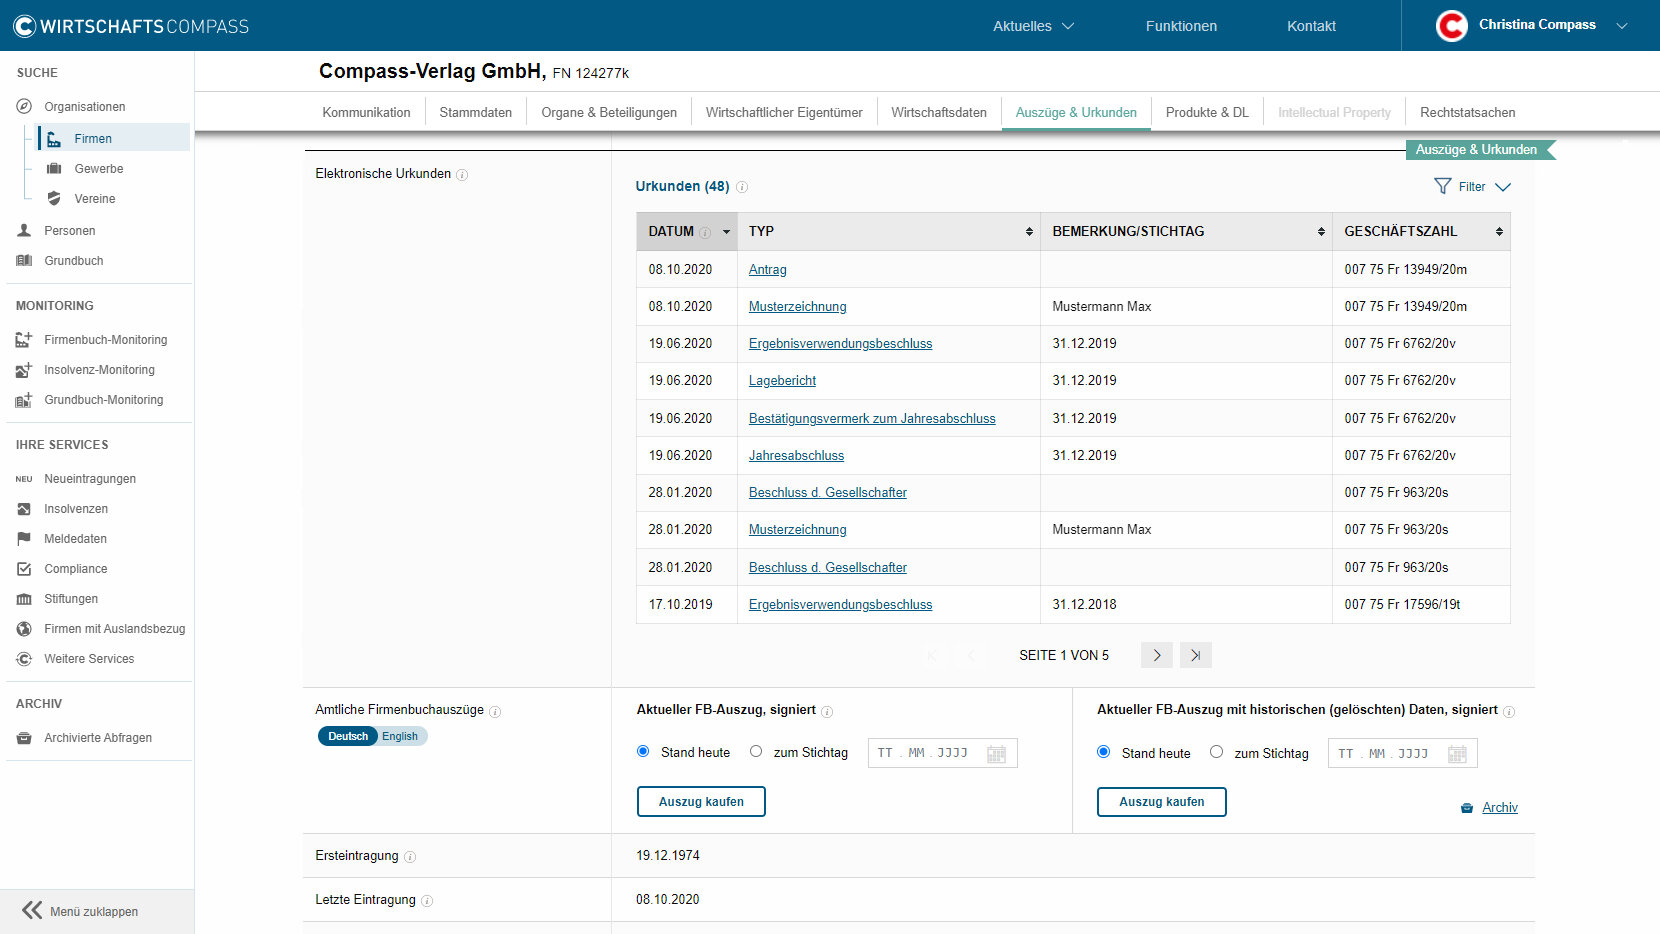Click the Meldedaten flag icon
Screen dimensions: 1660x934
24,538
